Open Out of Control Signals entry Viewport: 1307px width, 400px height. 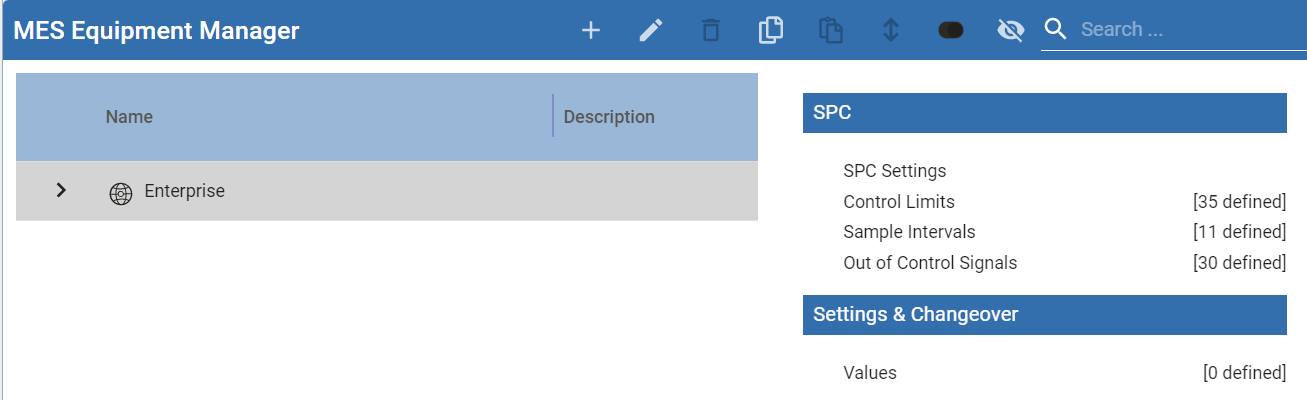(x=930, y=263)
